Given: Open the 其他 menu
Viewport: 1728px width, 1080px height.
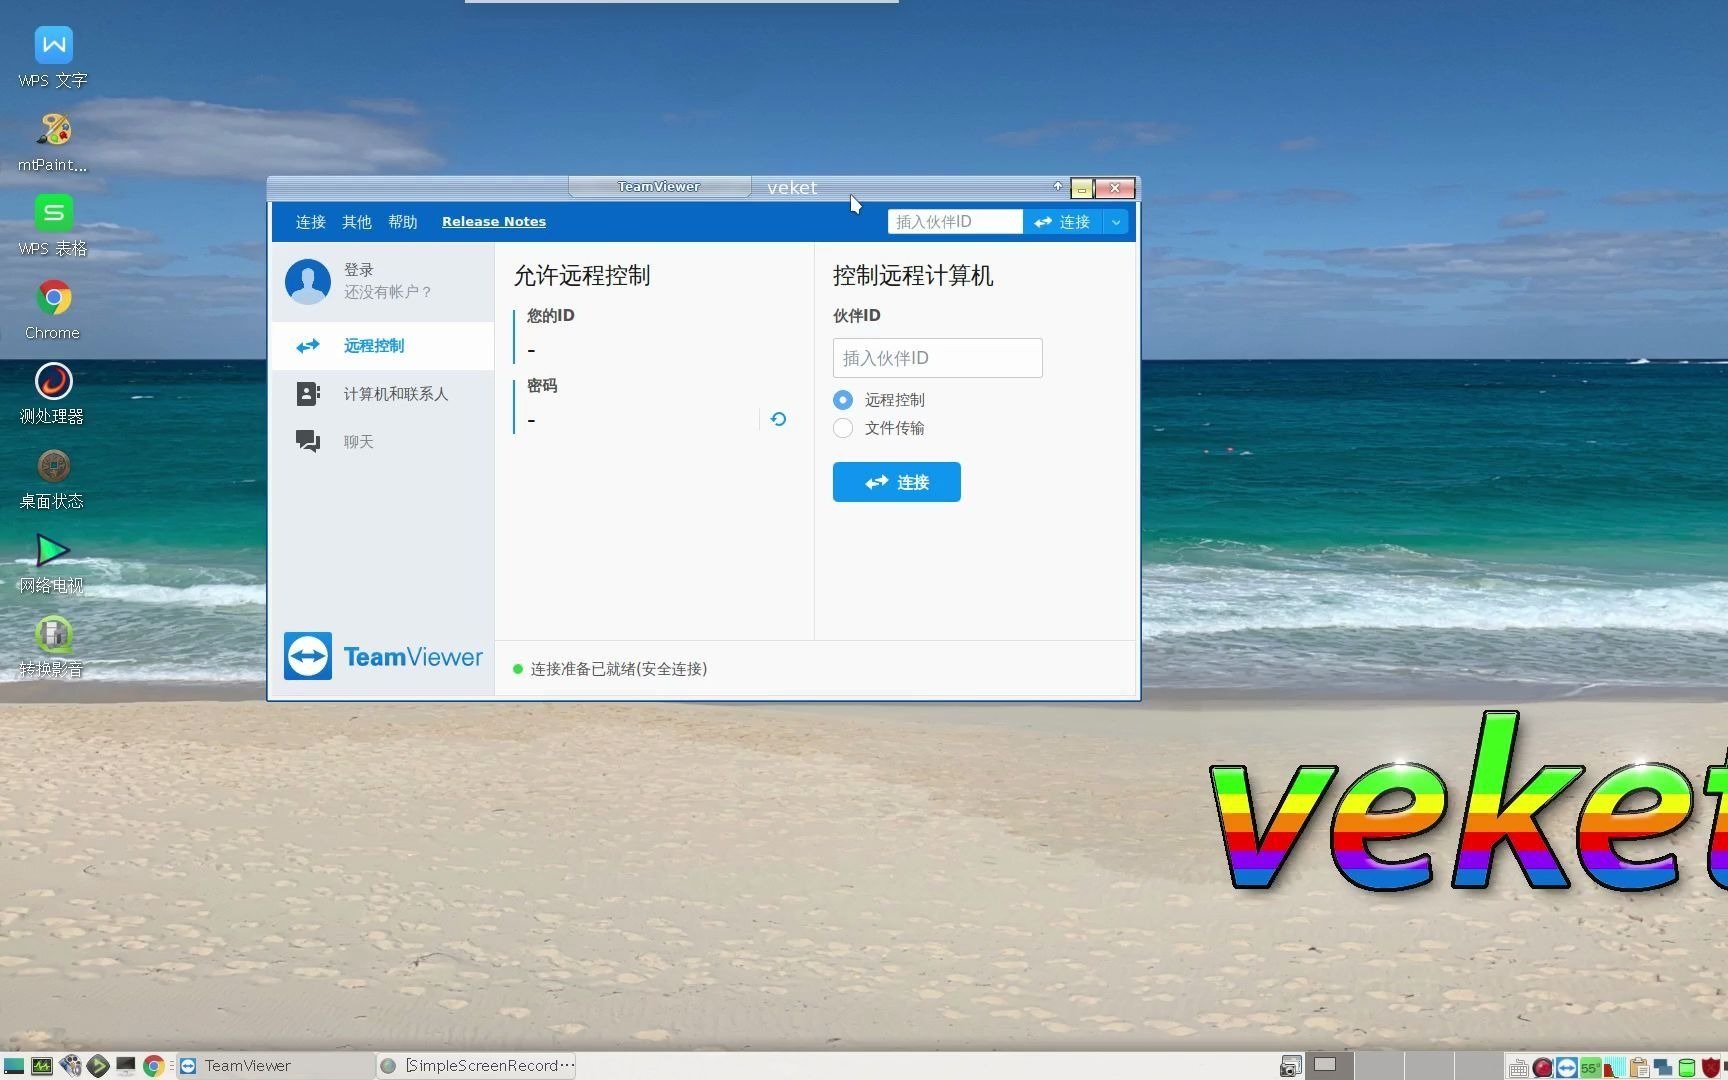Looking at the screenshot, I should [357, 222].
